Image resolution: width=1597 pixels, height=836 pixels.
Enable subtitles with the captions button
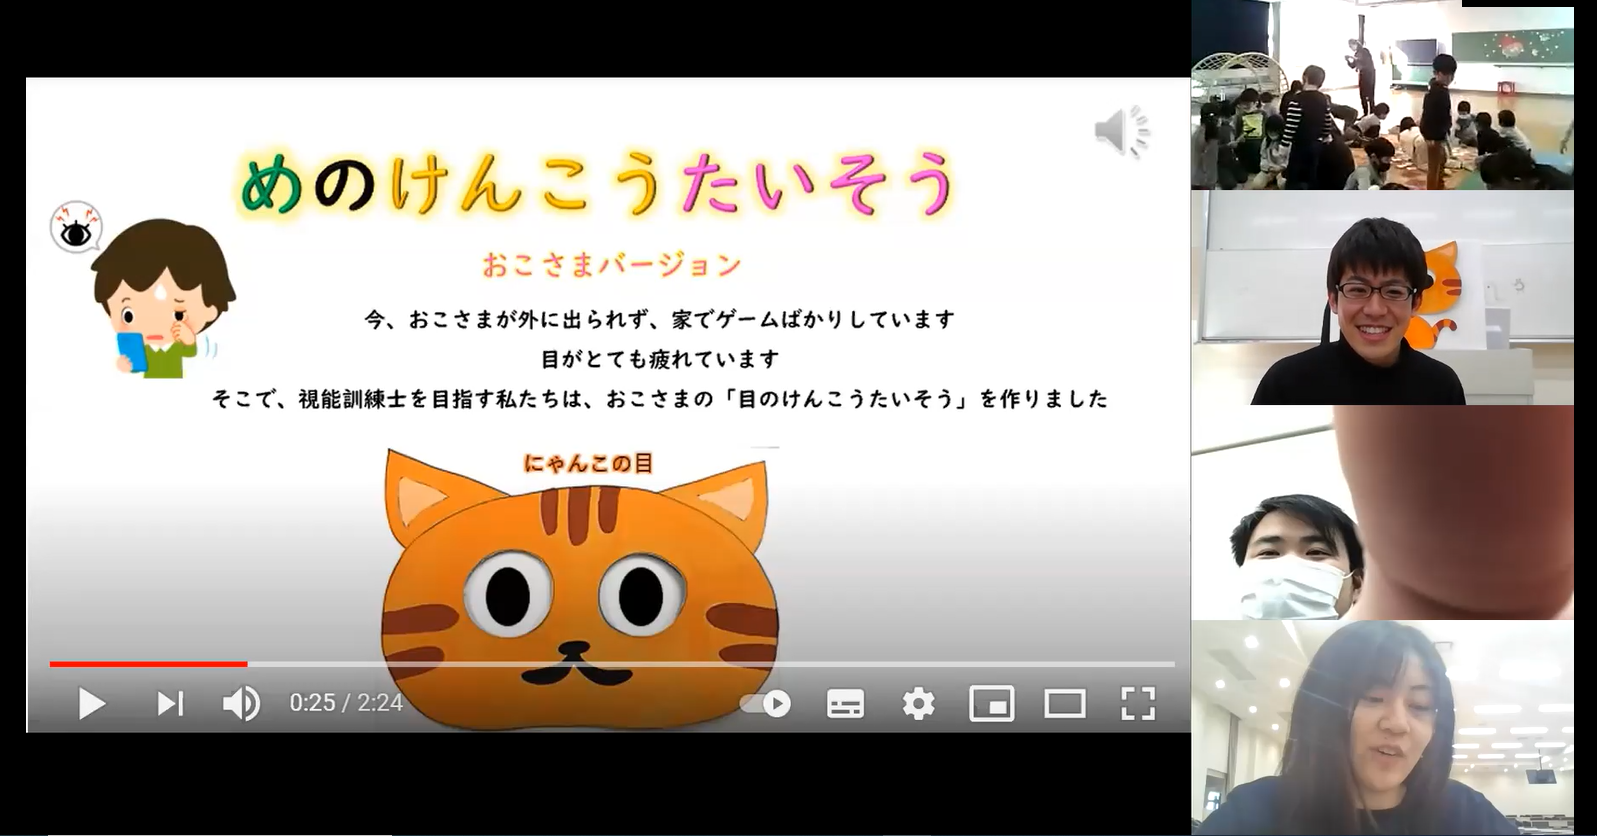(845, 704)
